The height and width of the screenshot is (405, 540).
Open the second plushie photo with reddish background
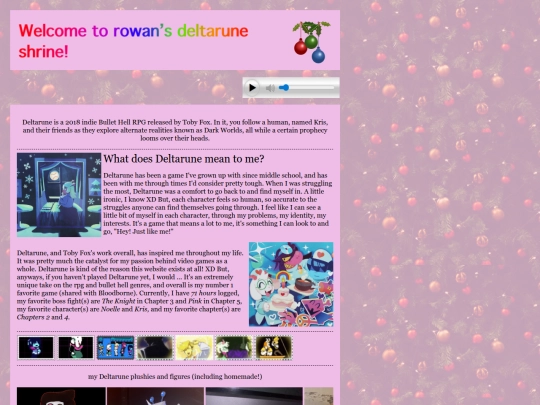(x=155, y=396)
